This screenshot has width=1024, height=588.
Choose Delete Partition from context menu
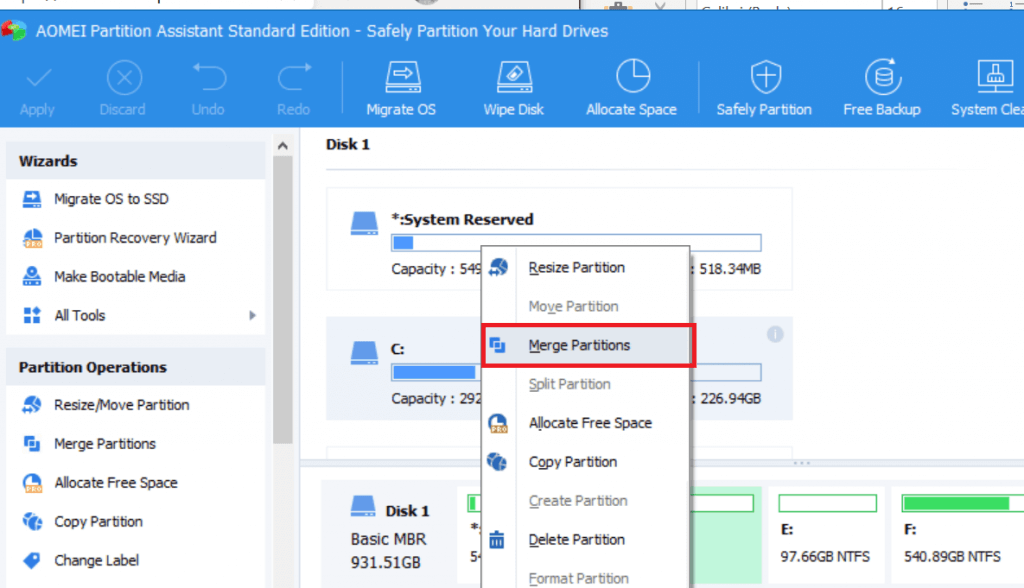(x=585, y=540)
